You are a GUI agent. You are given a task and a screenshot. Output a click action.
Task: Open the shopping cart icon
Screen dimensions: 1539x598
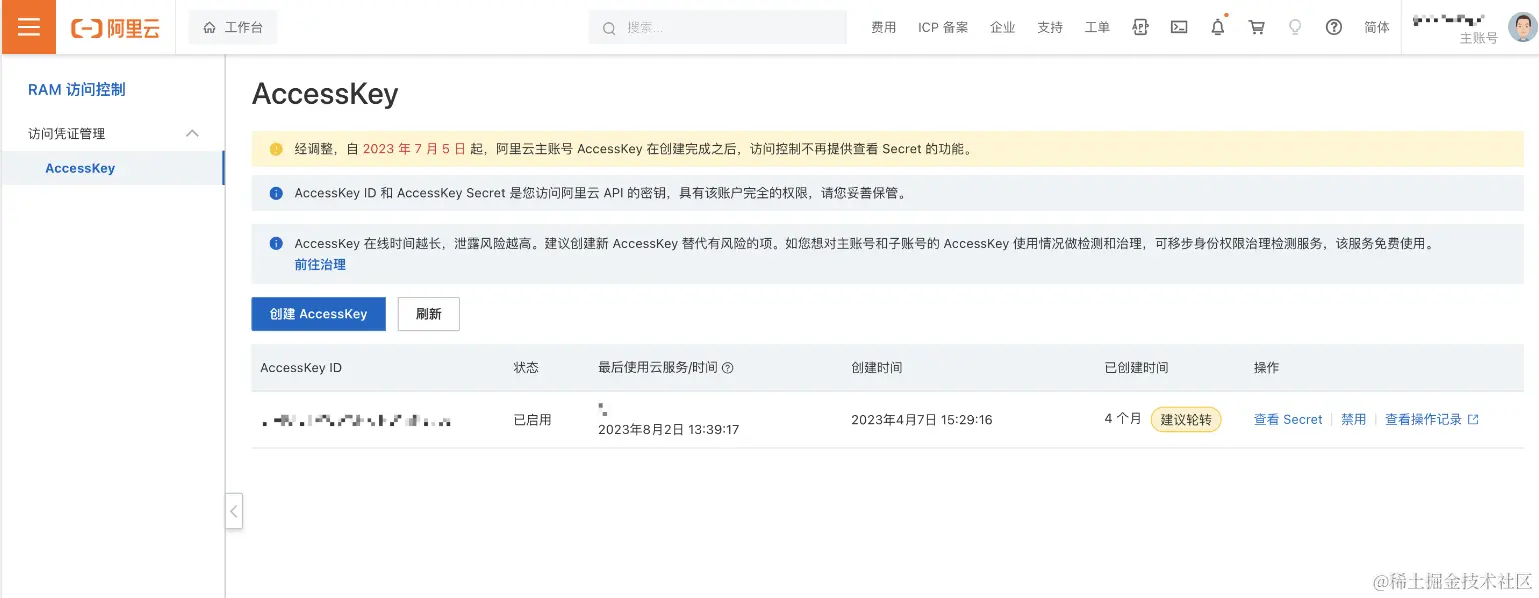(x=1257, y=28)
